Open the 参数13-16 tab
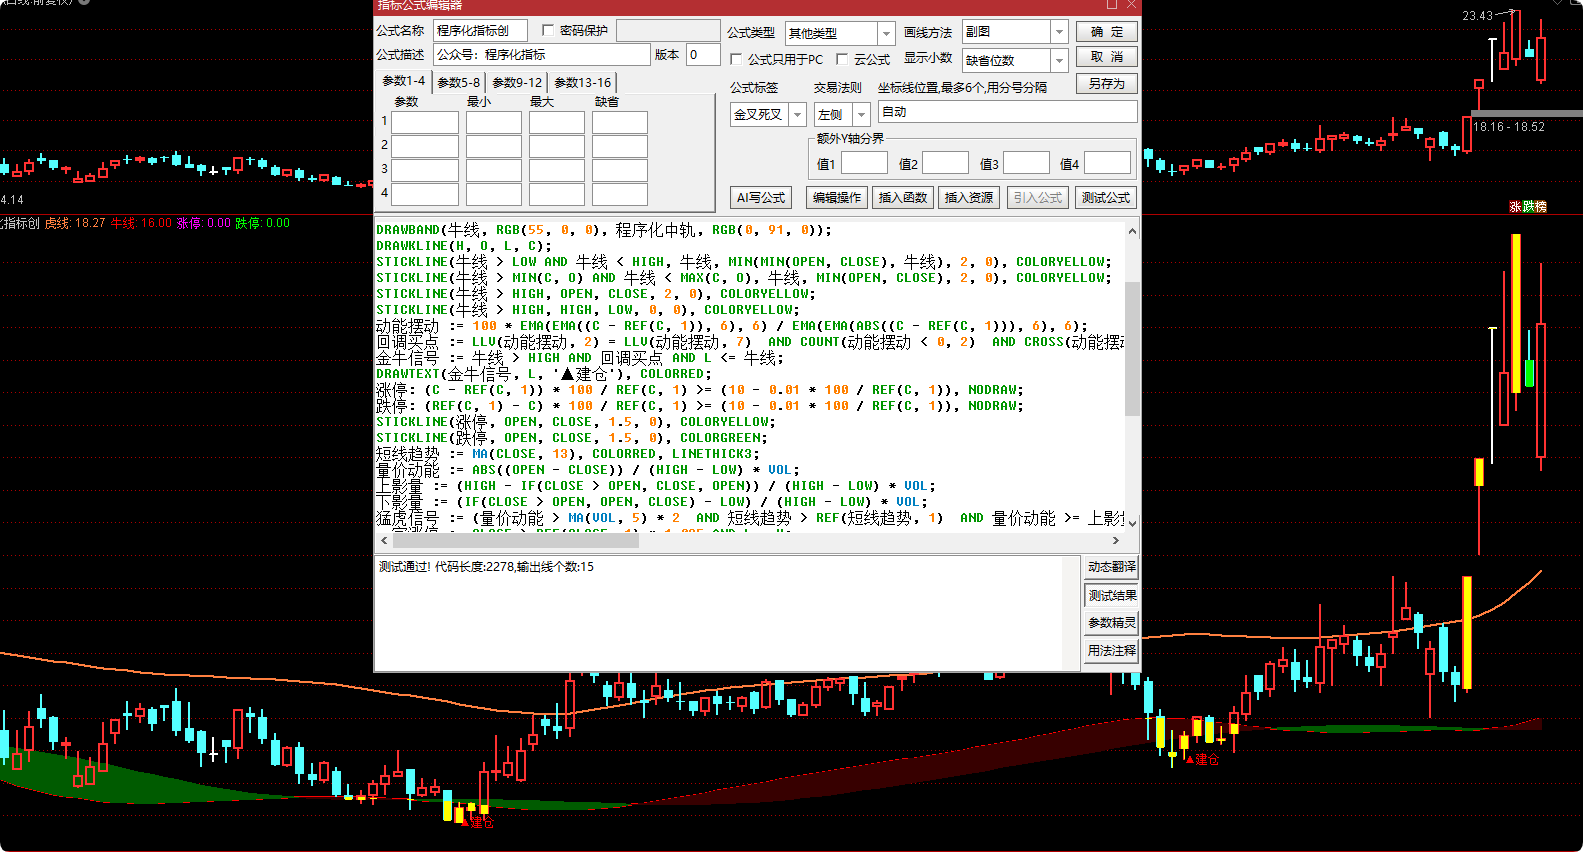 (x=582, y=83)
